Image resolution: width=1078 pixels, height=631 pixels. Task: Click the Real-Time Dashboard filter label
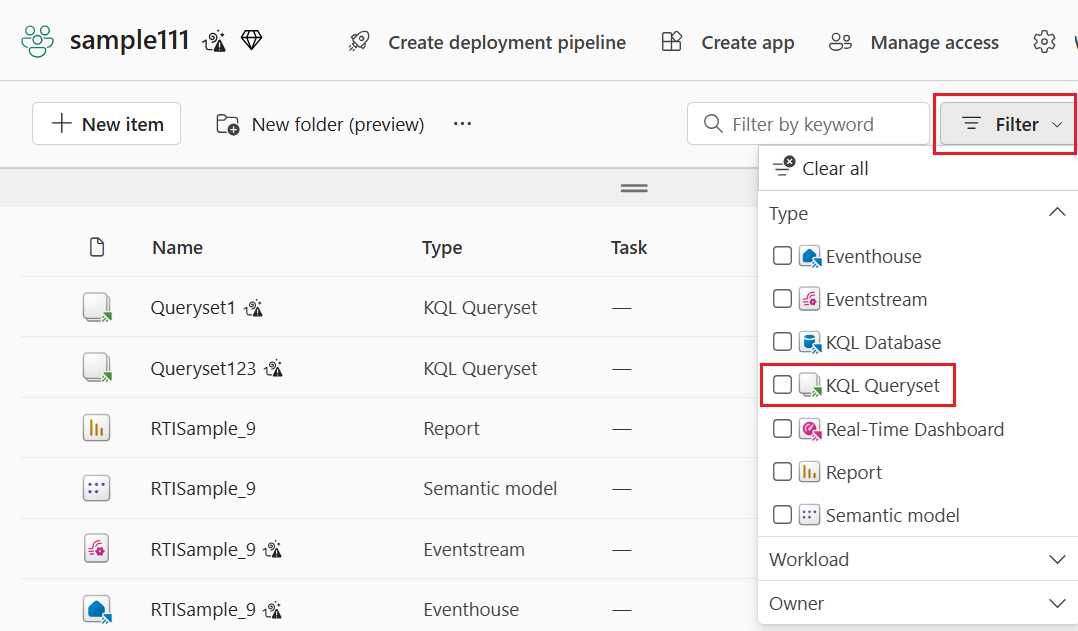tap(914, 430)
